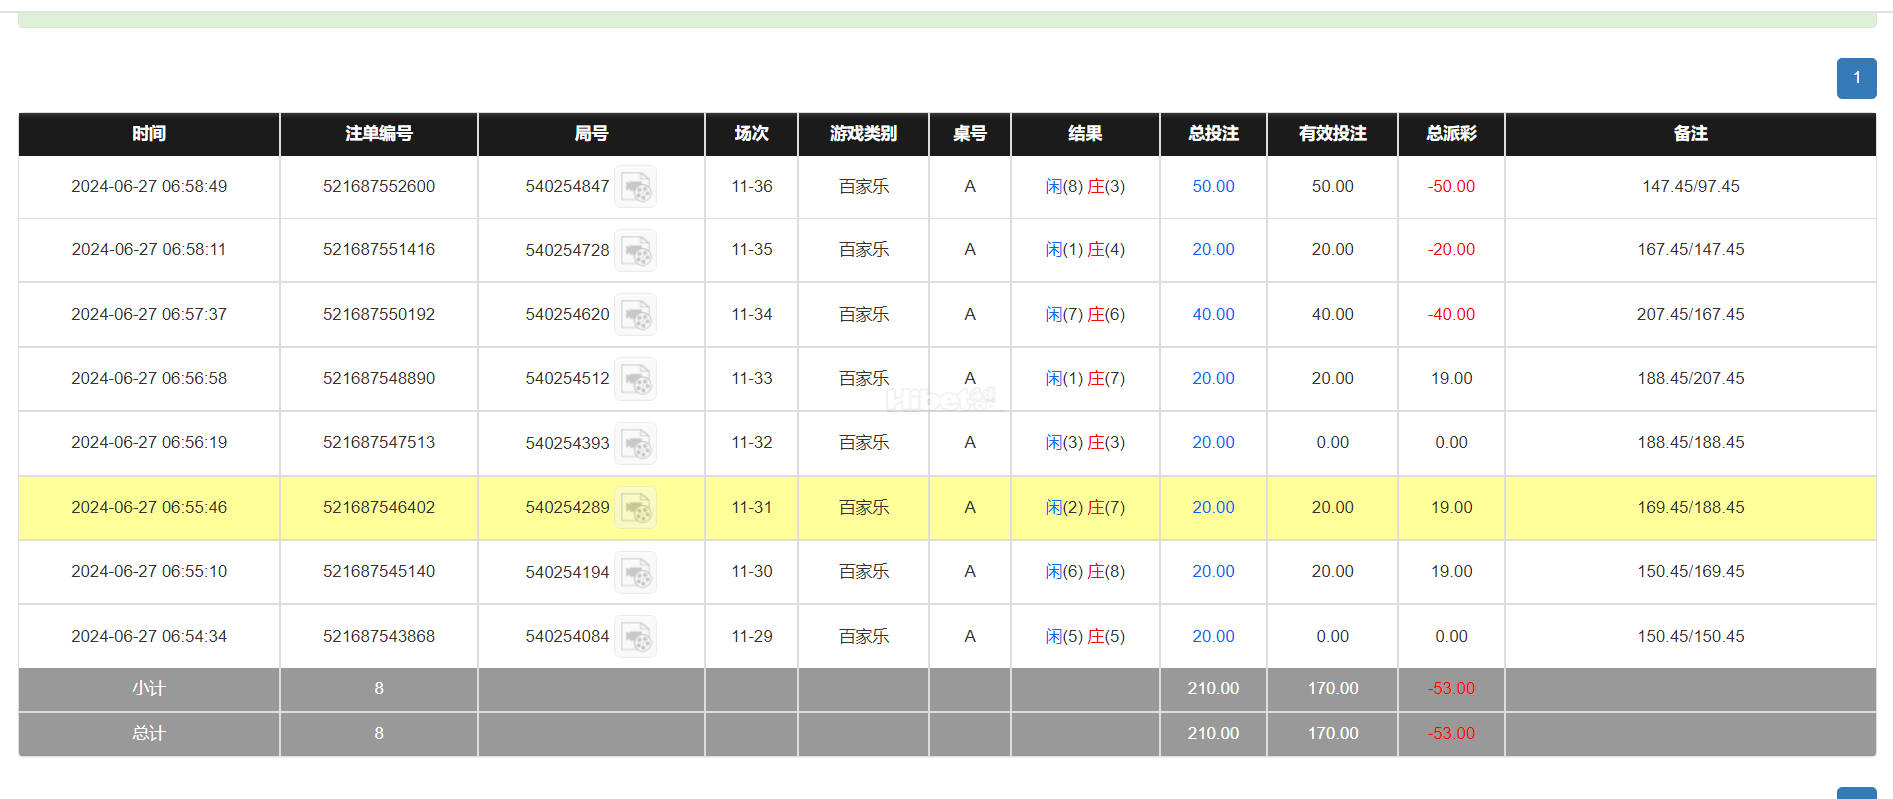Viewport: 1893px width, 799px height.
Task: Select the 小计 subtotal label
Action: pyautogui.click(x=149, y=688)
